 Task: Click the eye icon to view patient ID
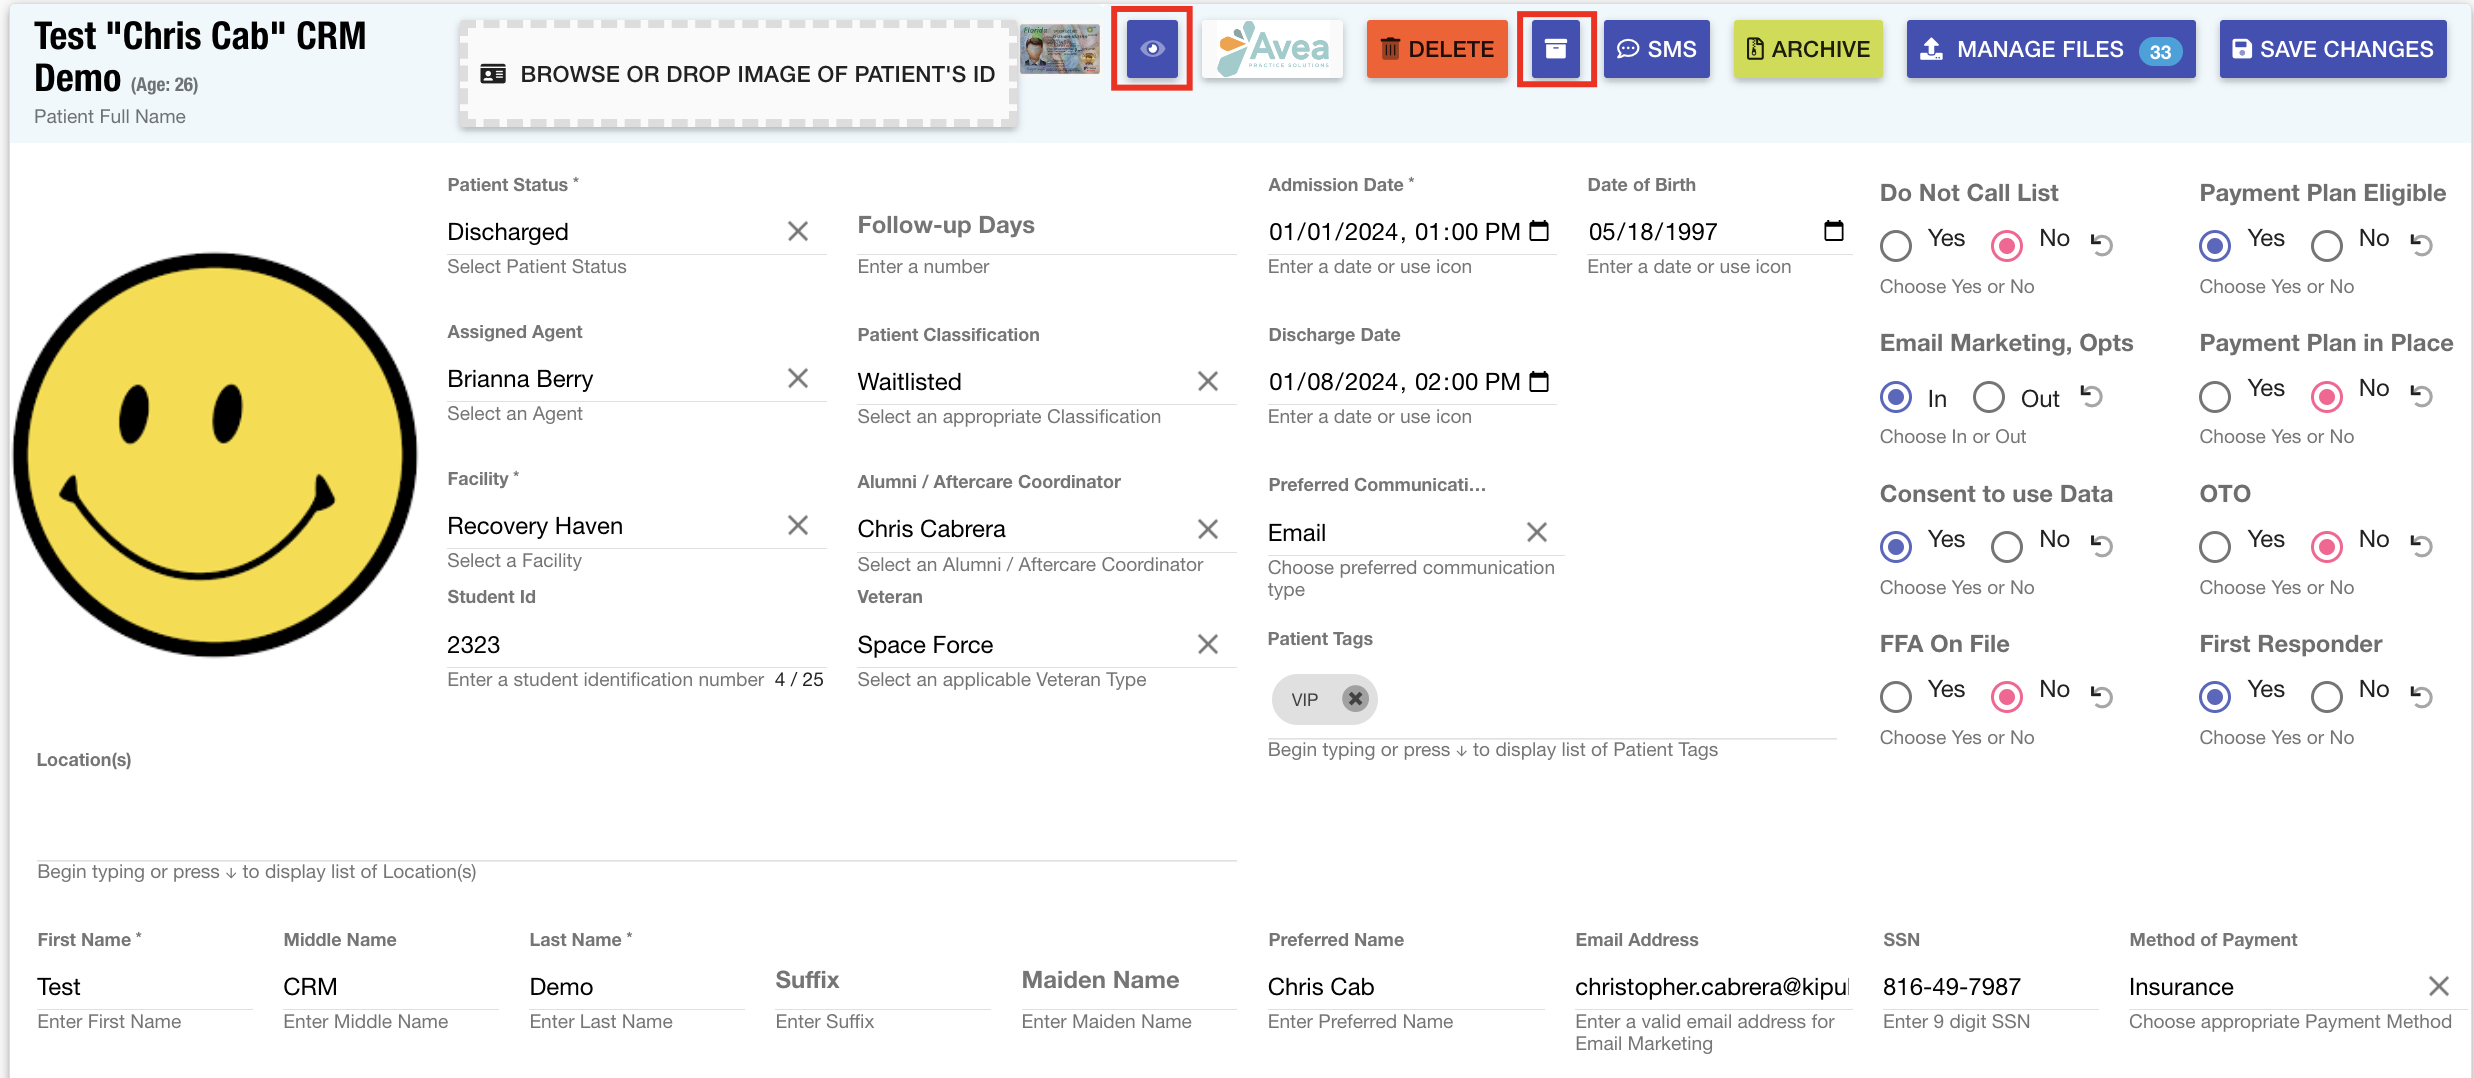1151,49
